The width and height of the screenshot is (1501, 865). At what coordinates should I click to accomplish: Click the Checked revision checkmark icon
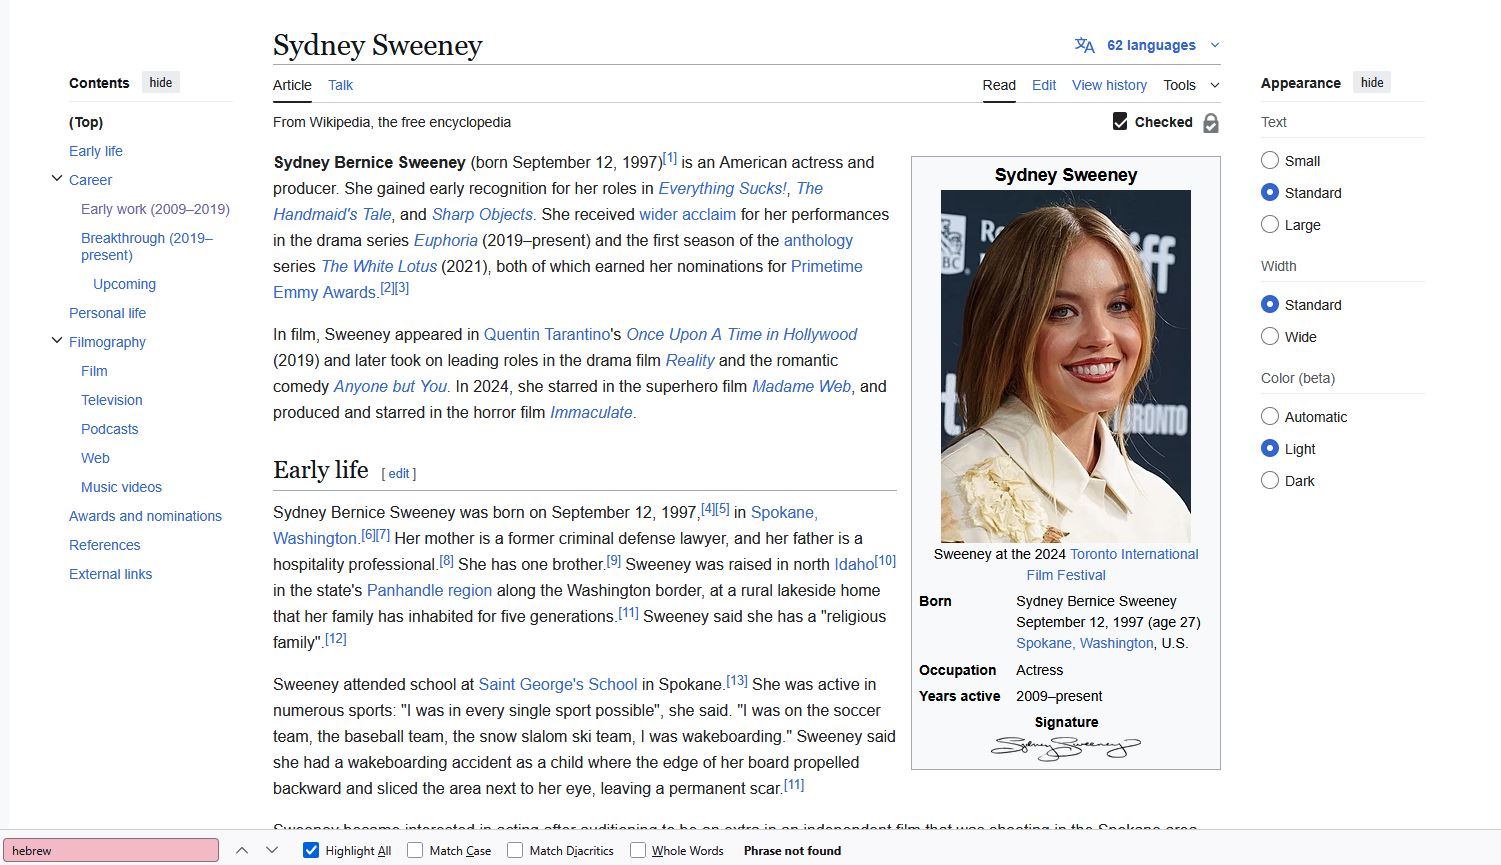click(x=1120, y=122)
